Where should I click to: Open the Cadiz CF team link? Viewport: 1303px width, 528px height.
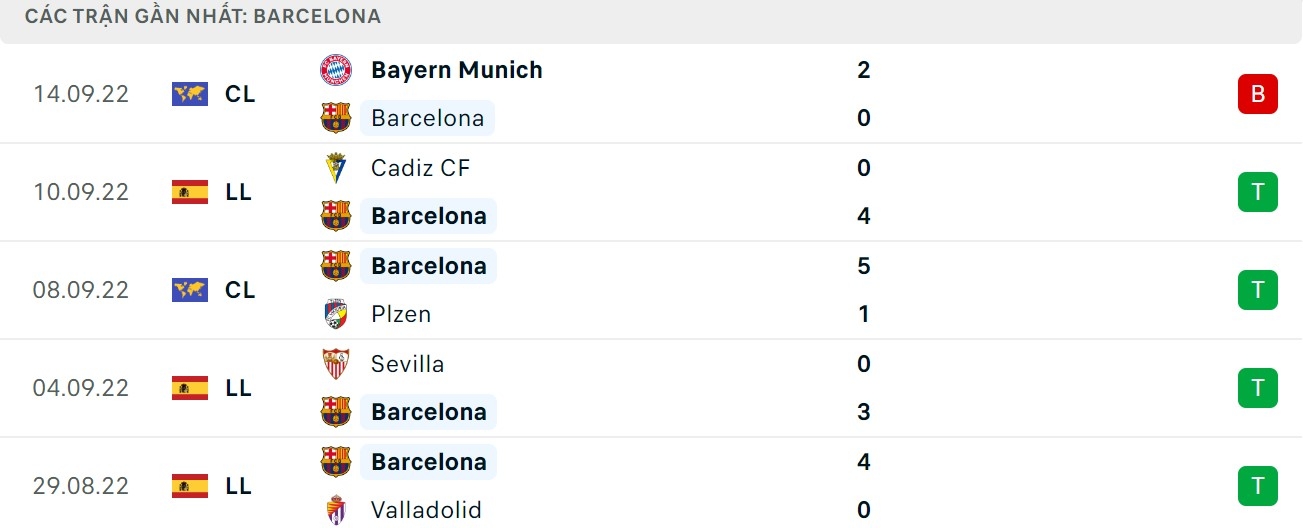pyautogui.click(x=420, y=168)
